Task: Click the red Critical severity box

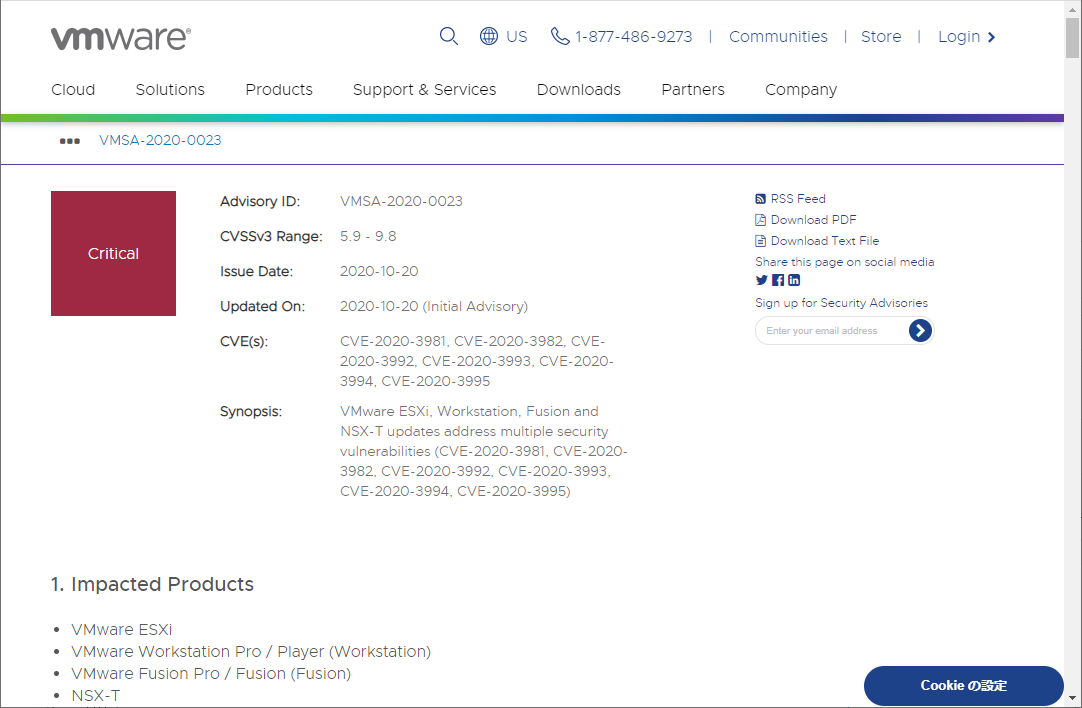Action: (113, 253)
